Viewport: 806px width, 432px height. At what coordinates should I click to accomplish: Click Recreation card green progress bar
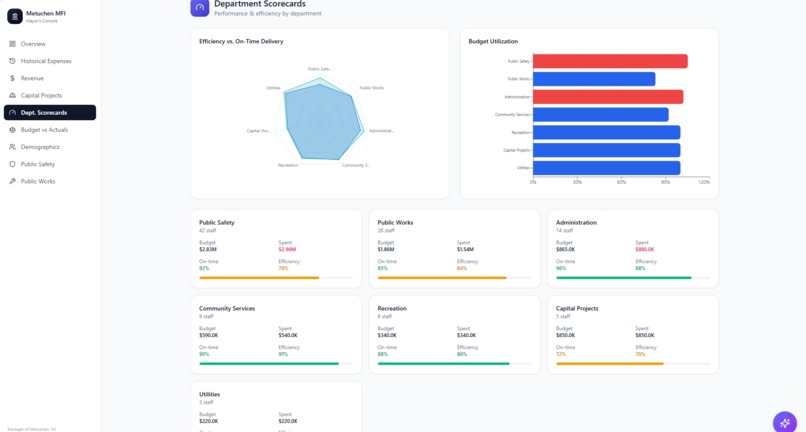click(454, 364)
